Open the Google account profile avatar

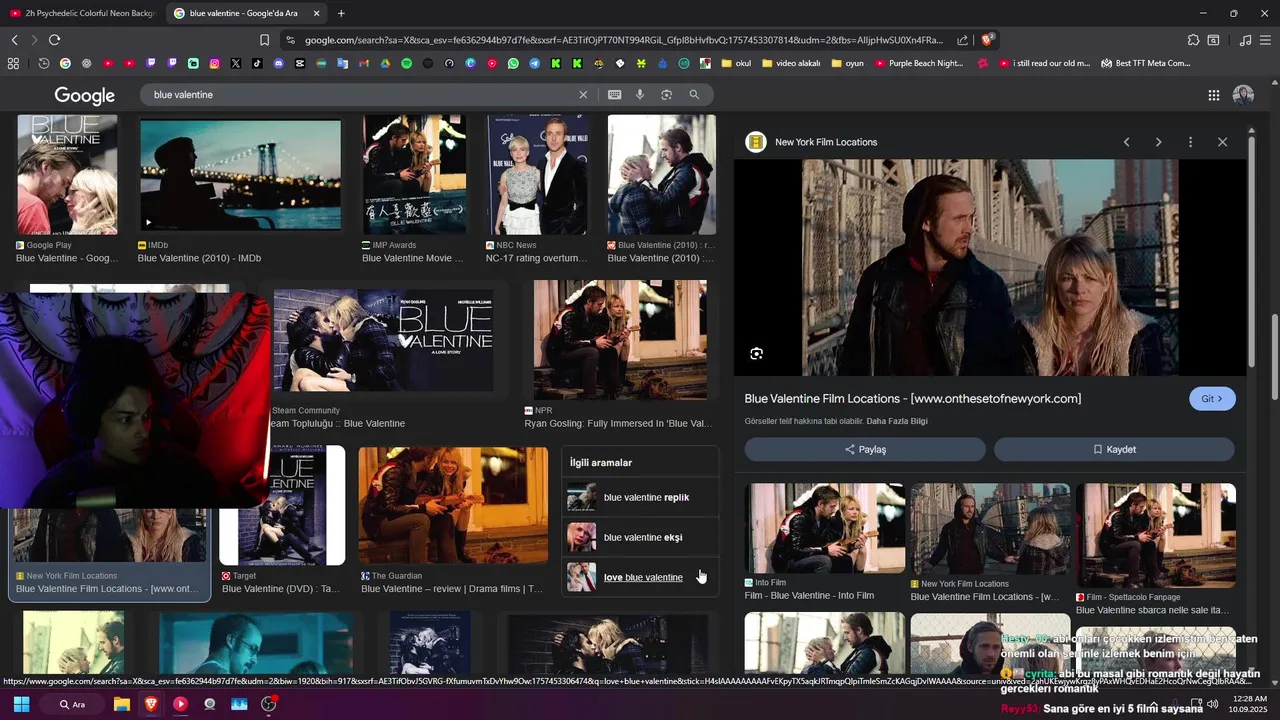[1243, 95]
